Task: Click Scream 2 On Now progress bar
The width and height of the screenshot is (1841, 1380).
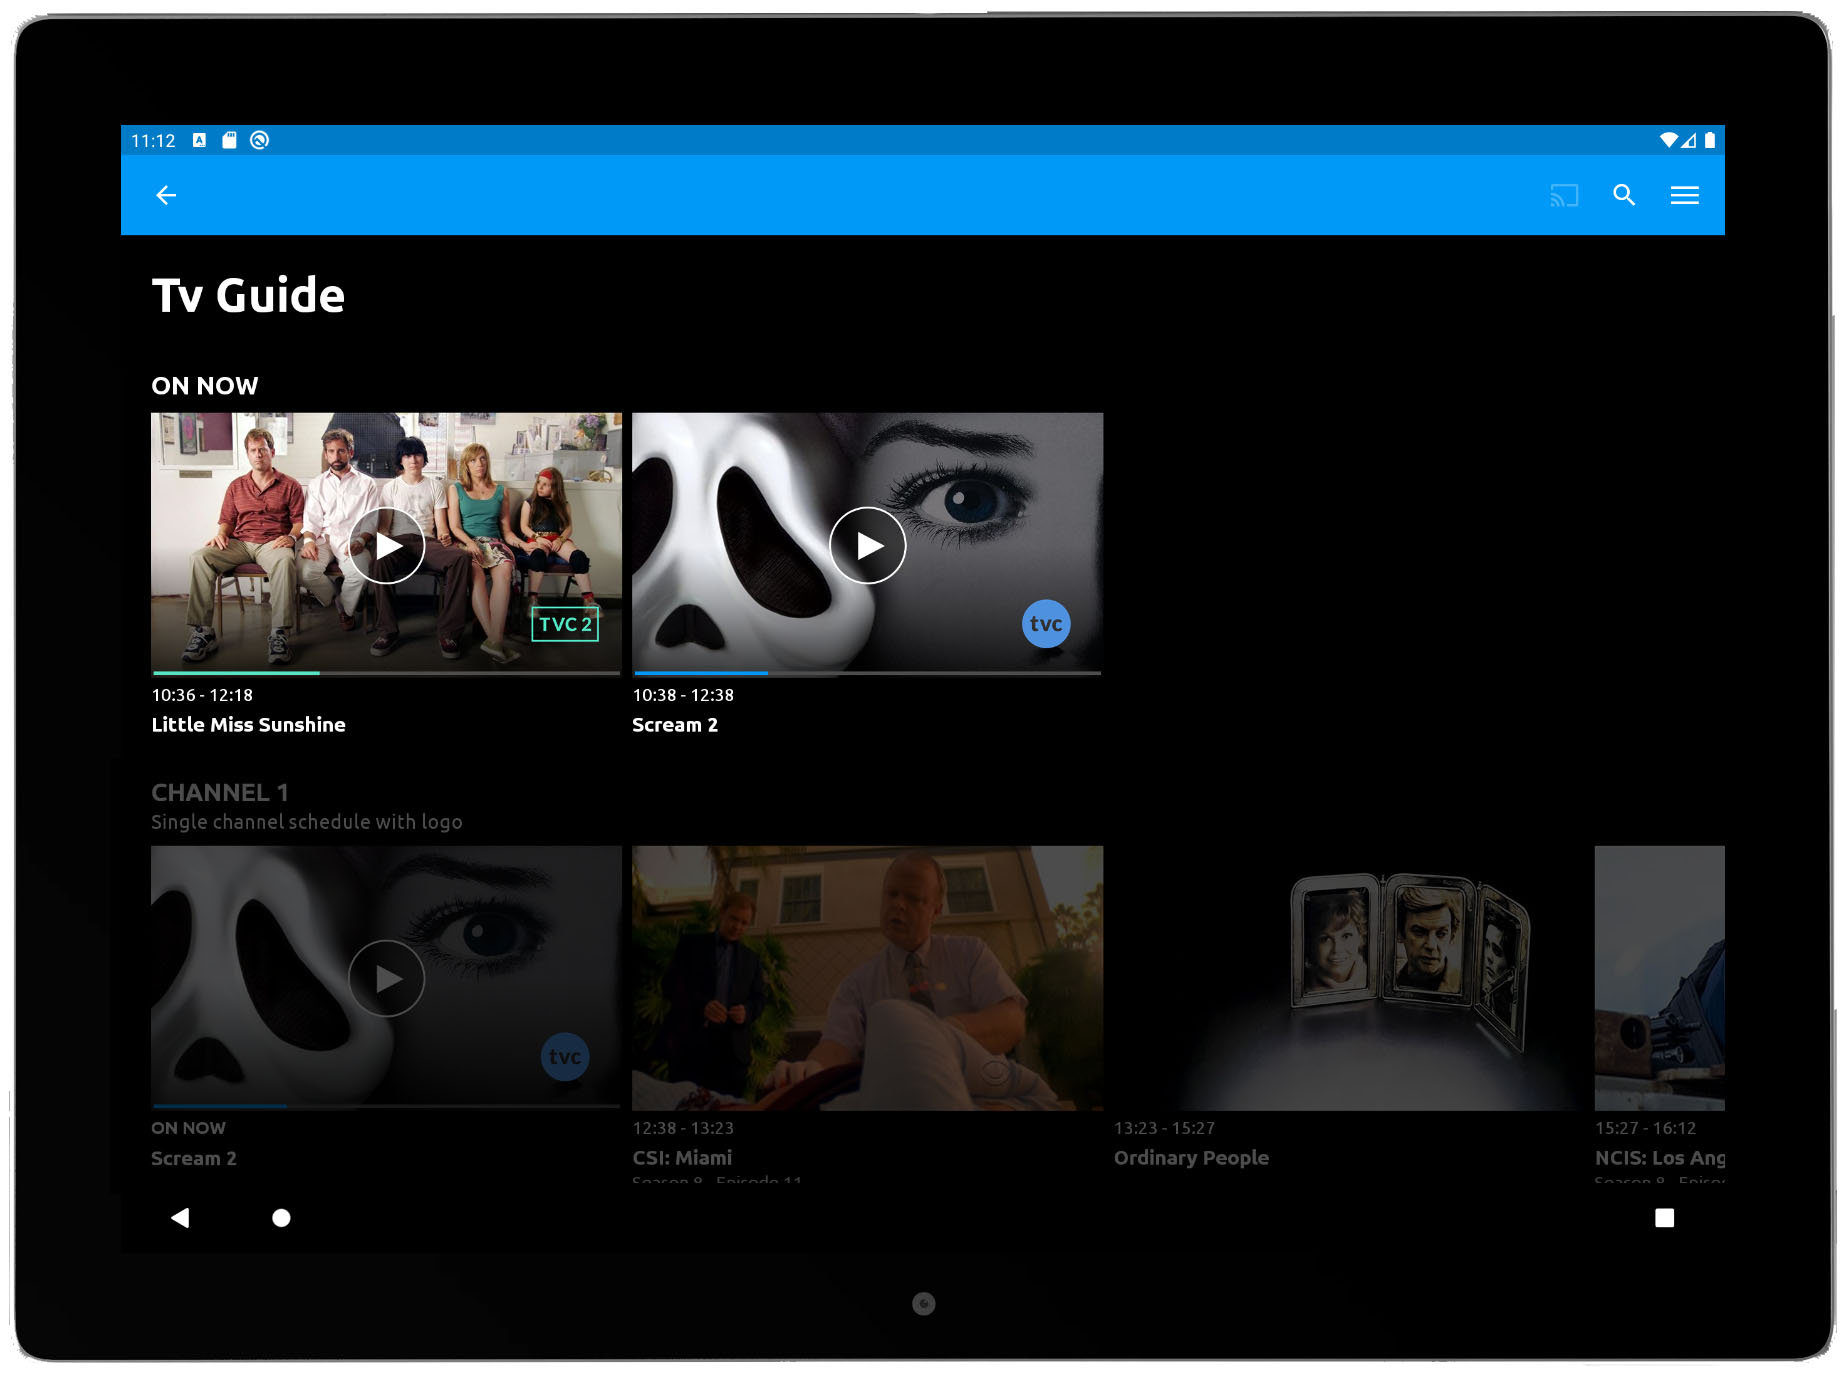Action: tap(868, 673)
